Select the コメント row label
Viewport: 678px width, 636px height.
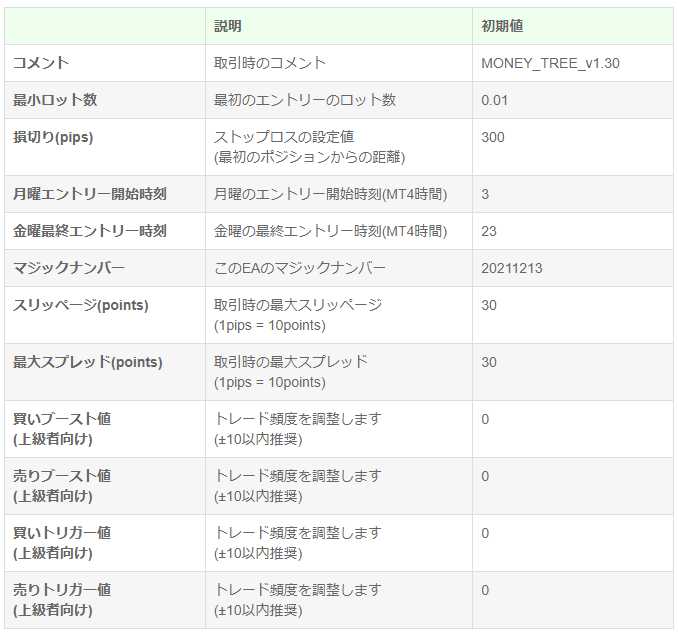(x=41, y=63)
